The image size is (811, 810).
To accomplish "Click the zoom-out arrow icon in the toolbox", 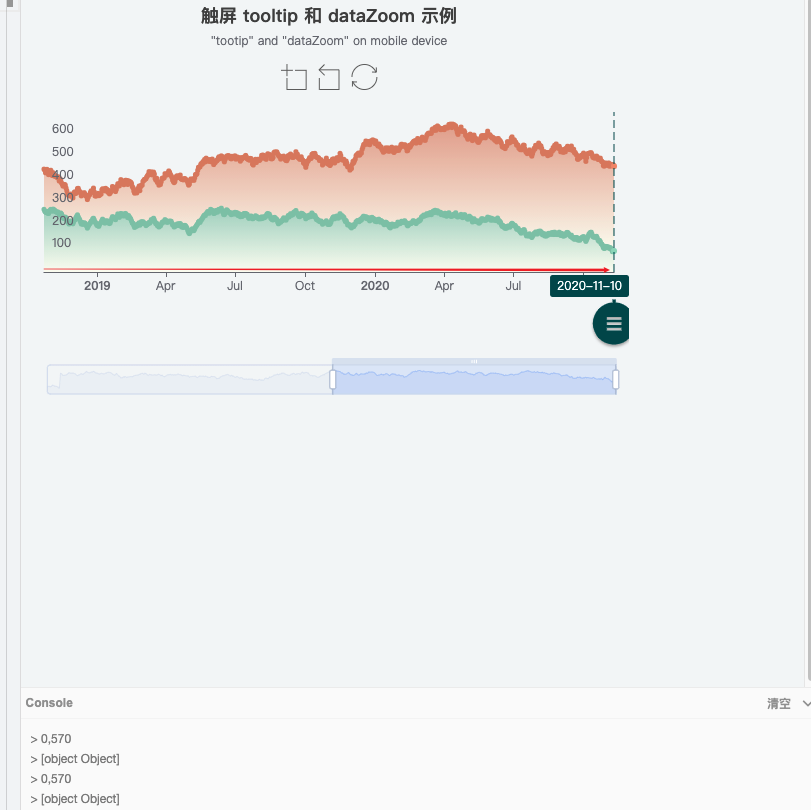I will point(328,77).
